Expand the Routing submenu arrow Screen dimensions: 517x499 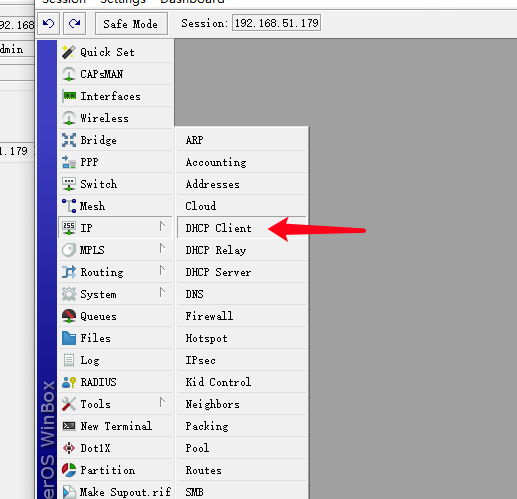click(162, 270)
